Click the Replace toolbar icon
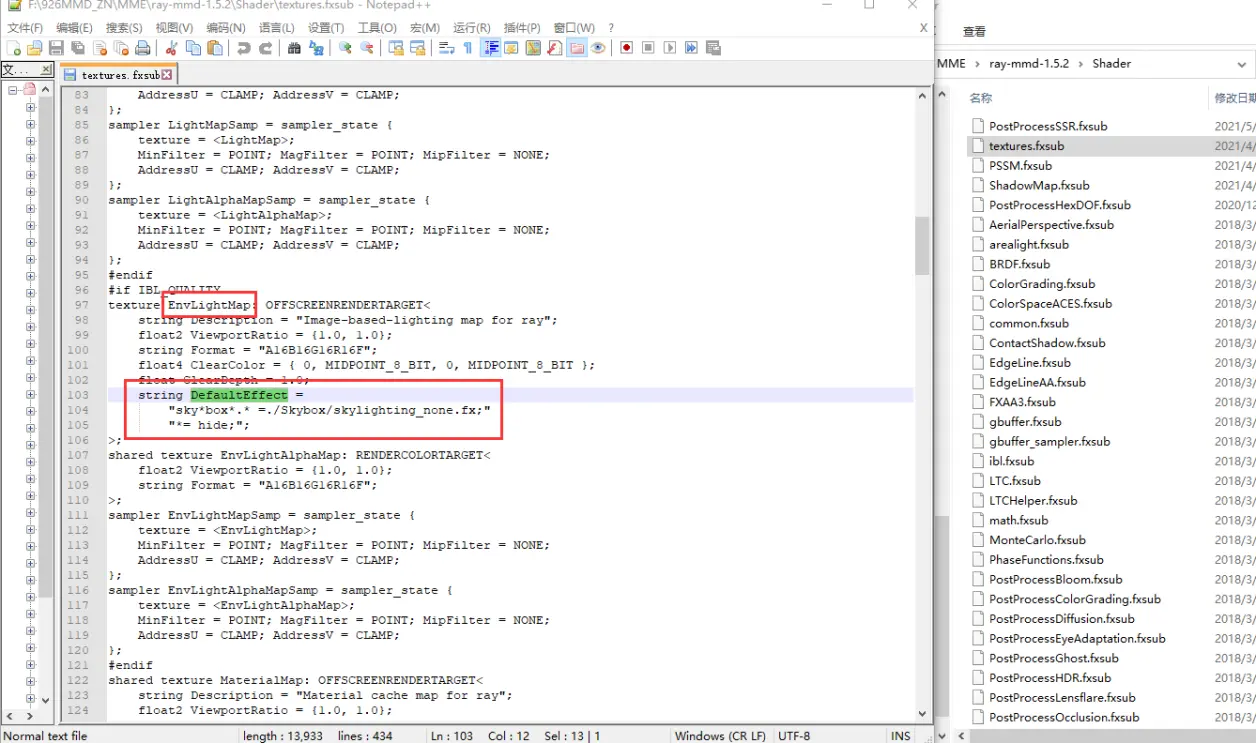This screenshot has height=743, width=1256. pos(316,48)
